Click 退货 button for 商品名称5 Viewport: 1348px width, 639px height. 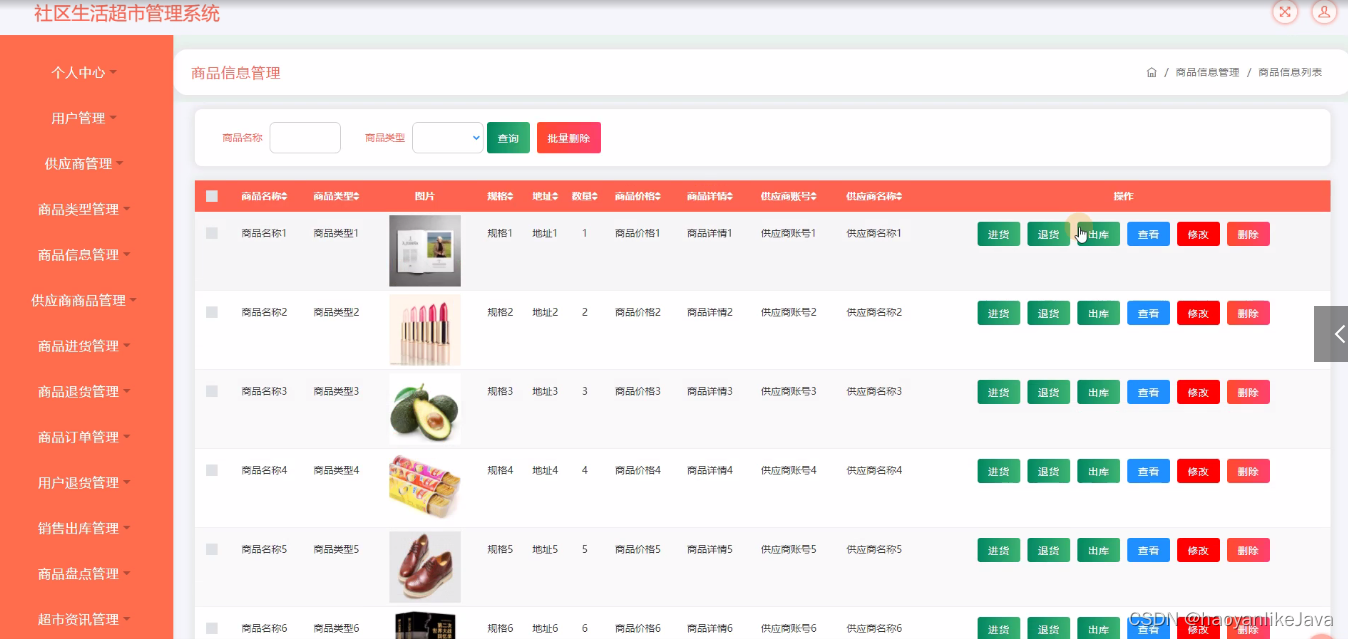point(1048,550)
